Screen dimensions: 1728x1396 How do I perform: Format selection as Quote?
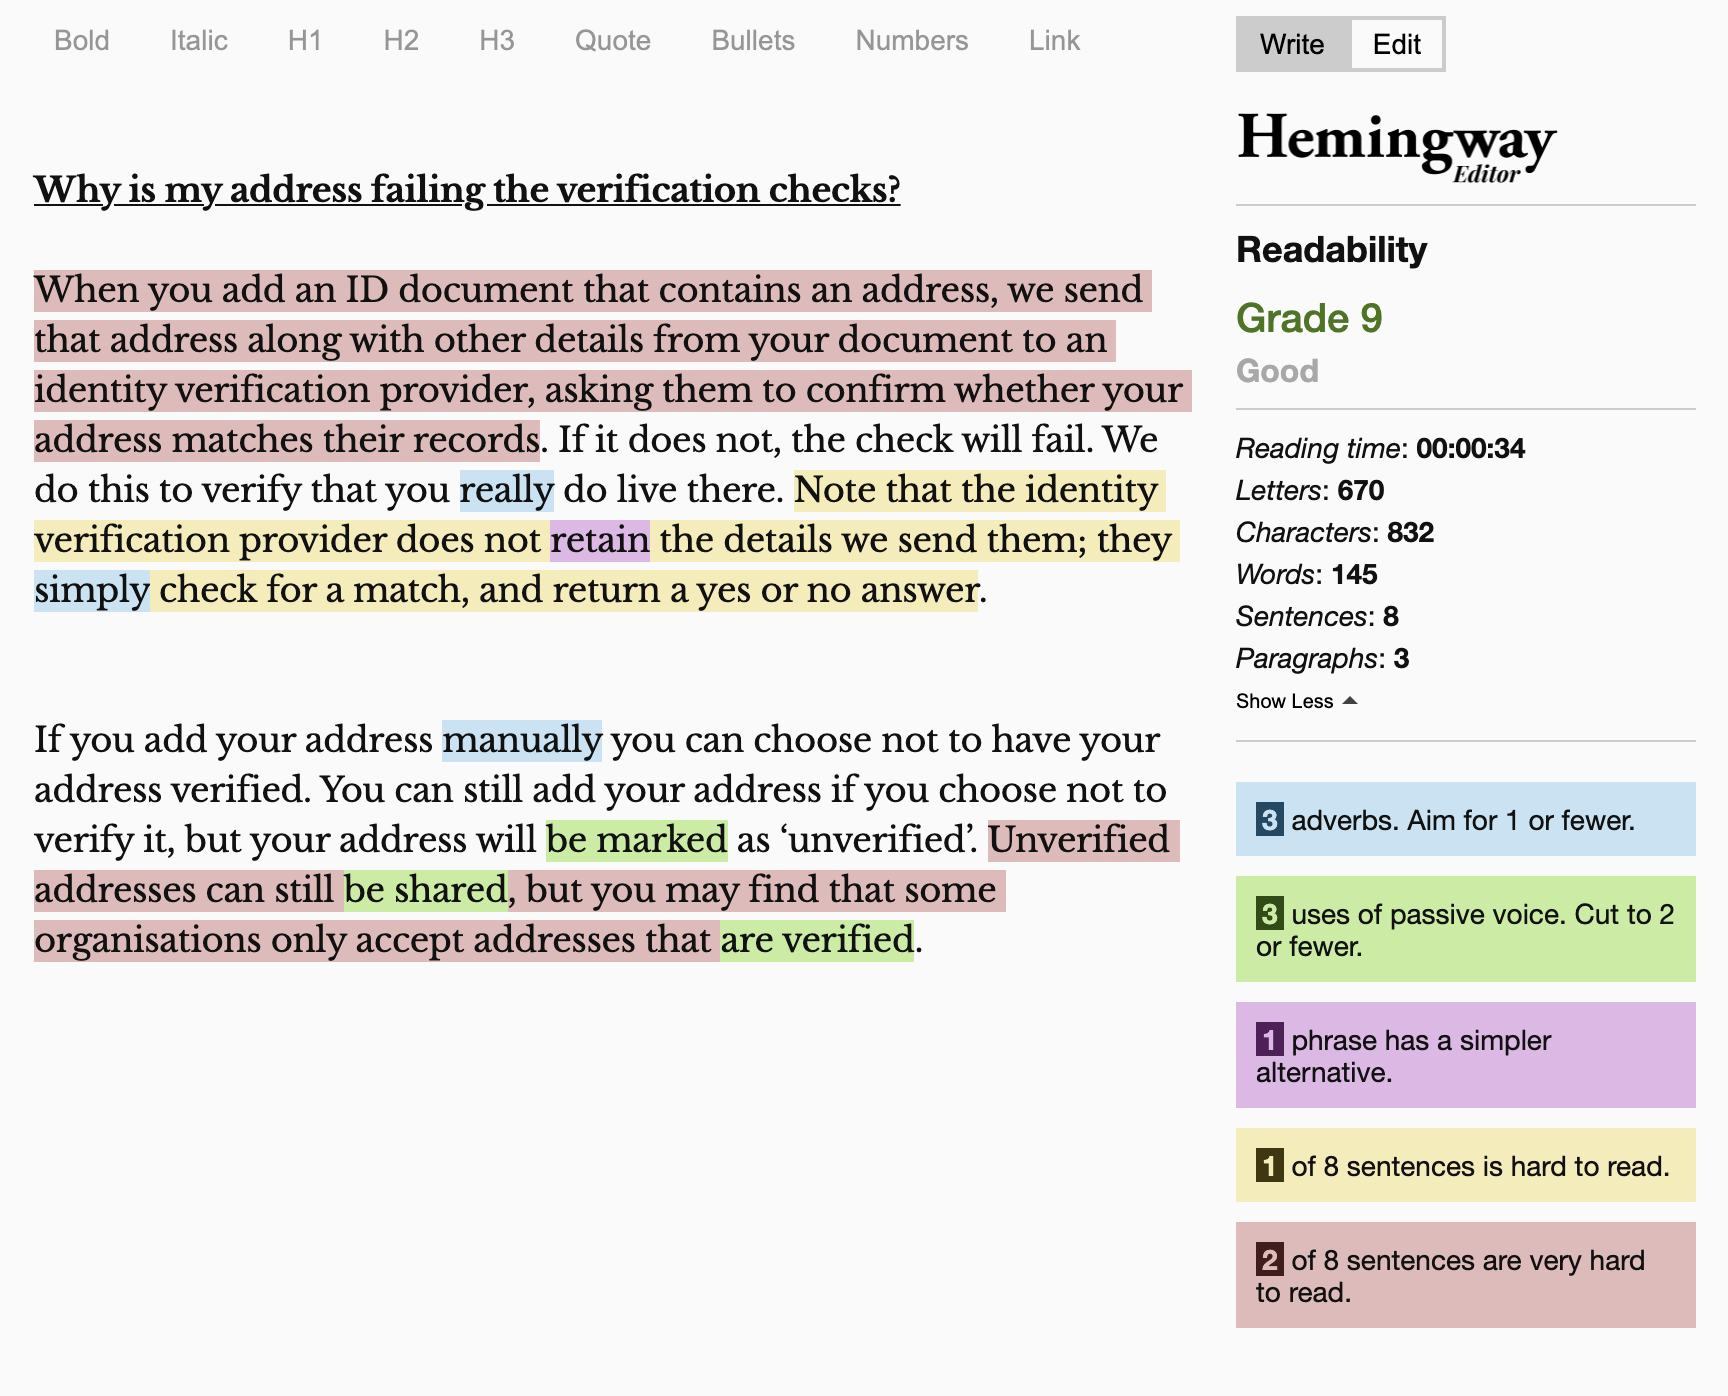pyautogui.click(x=612, y=41)
